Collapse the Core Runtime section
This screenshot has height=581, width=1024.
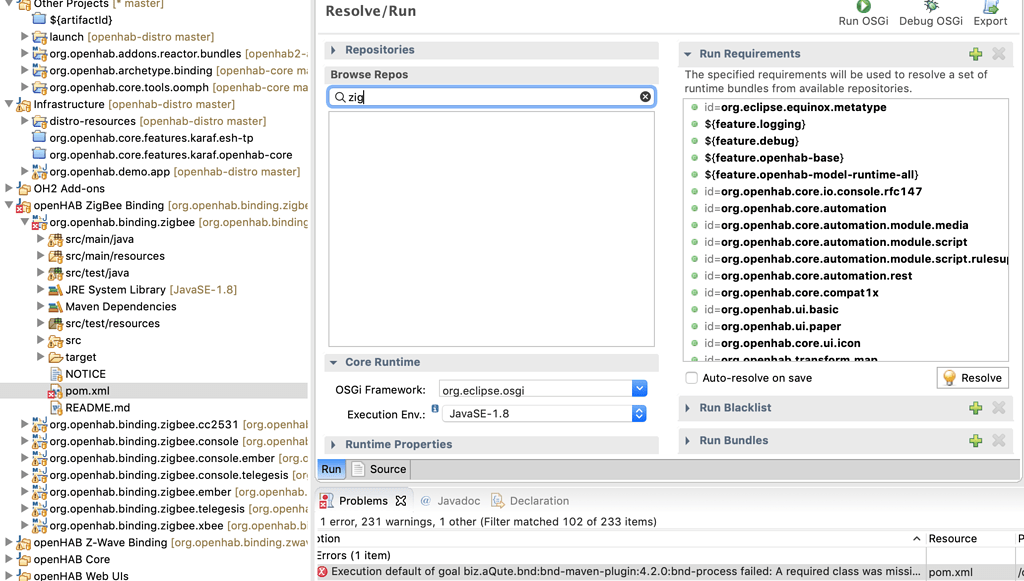333,362
